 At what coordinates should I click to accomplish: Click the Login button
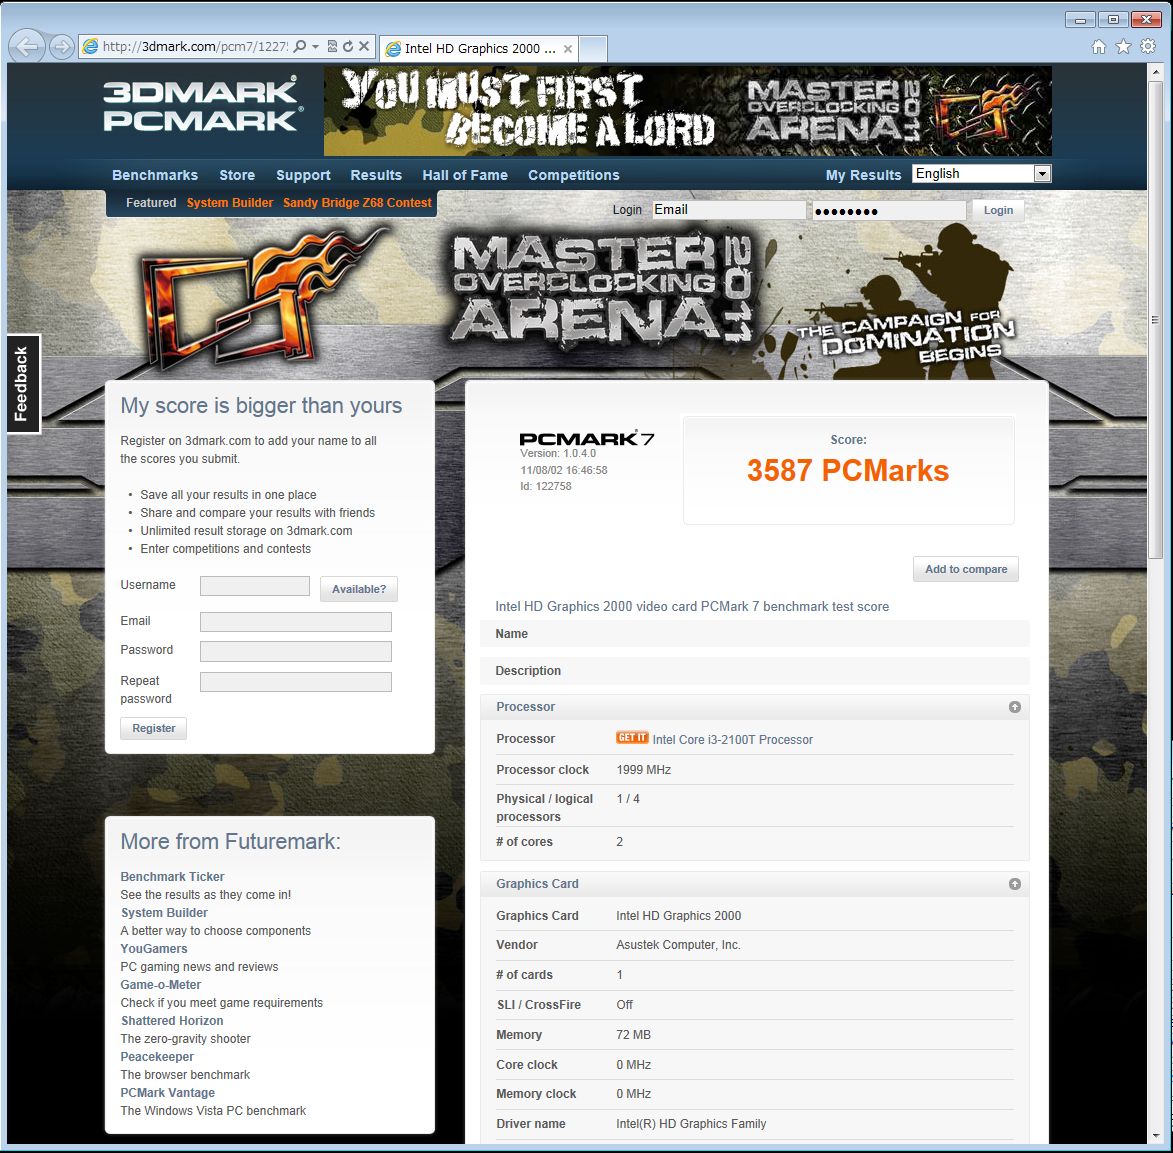click(998, 210)
